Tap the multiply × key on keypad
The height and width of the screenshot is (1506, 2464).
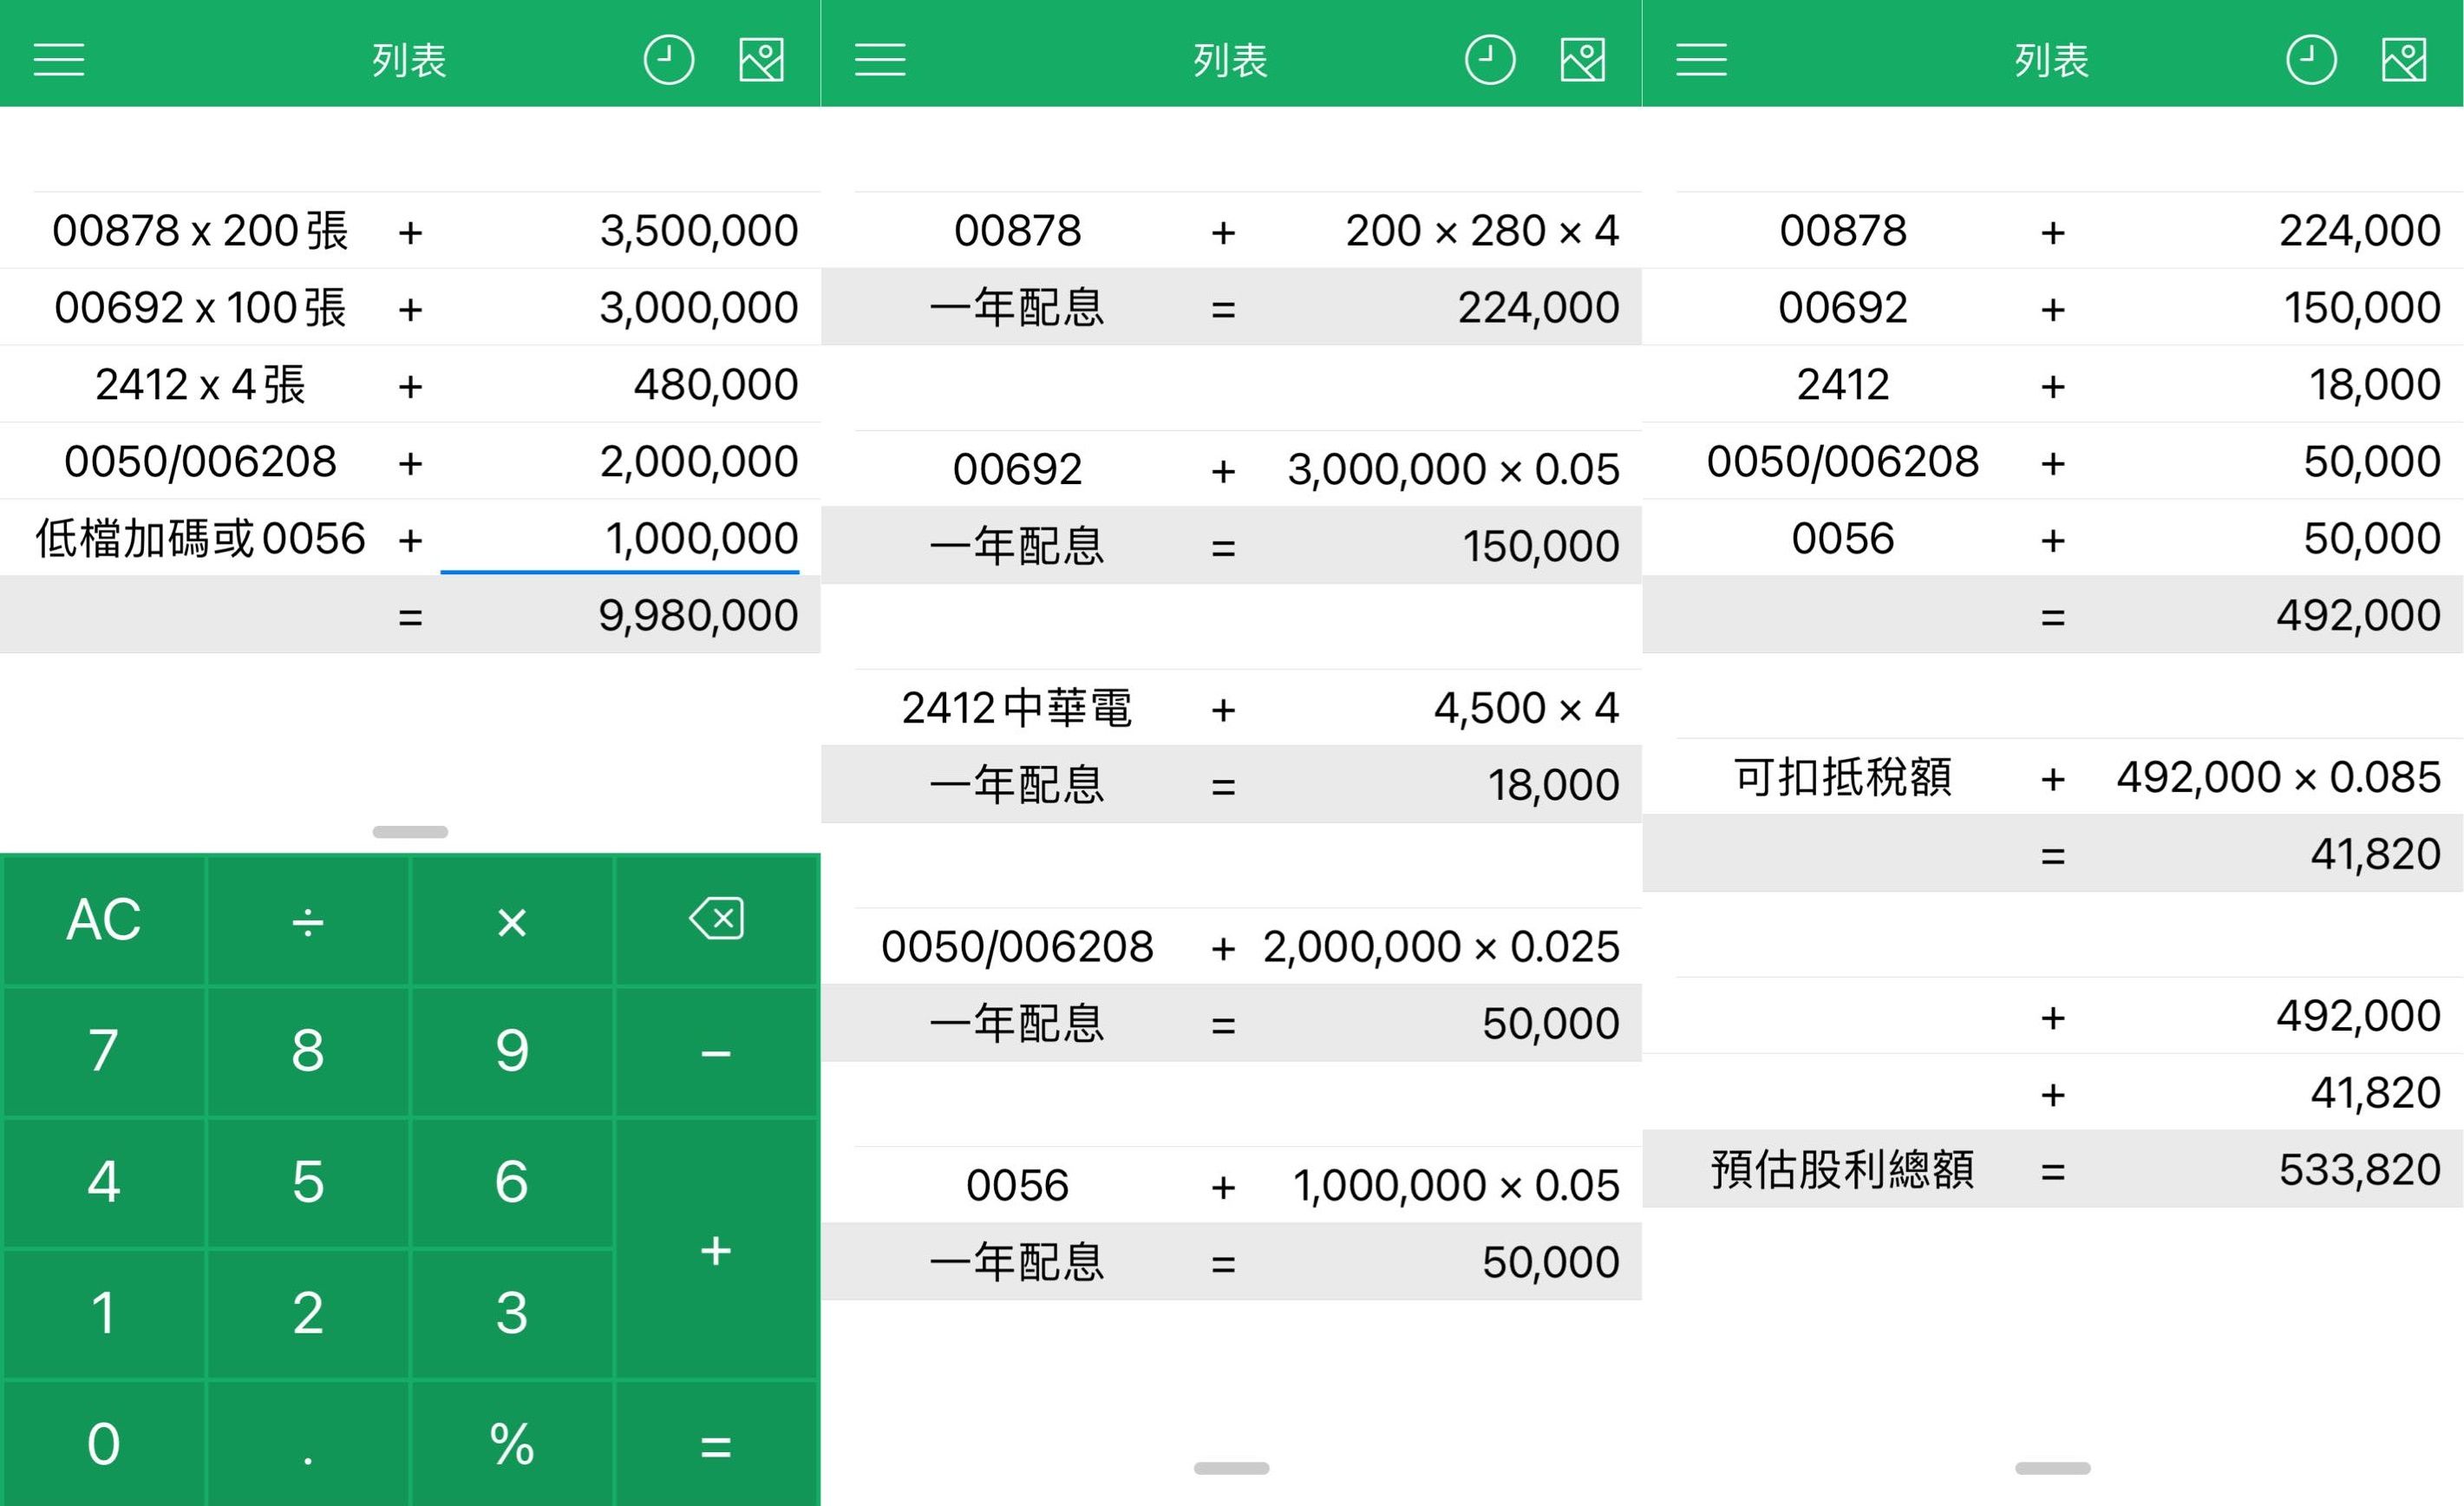click(512, 919)
